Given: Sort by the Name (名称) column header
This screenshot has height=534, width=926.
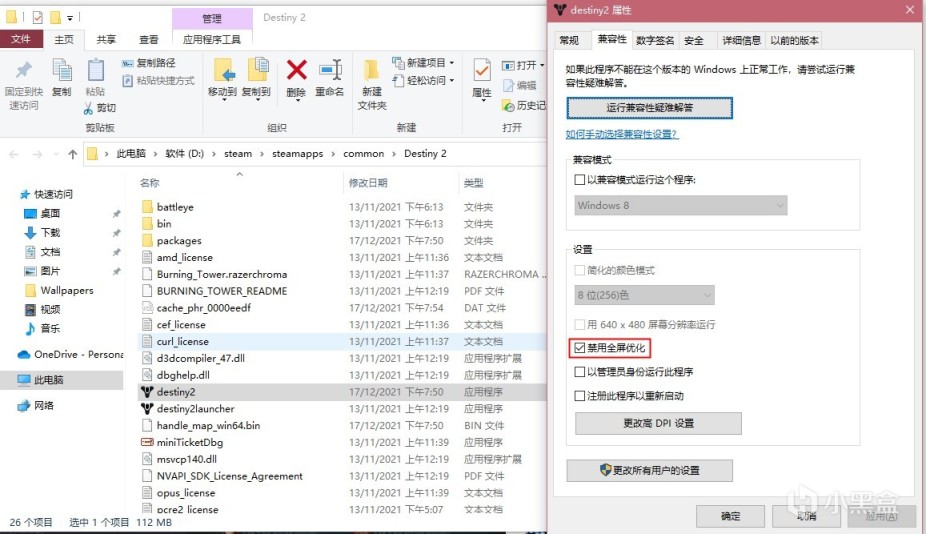Looking at the screenshot, I should tap(149, 183).
